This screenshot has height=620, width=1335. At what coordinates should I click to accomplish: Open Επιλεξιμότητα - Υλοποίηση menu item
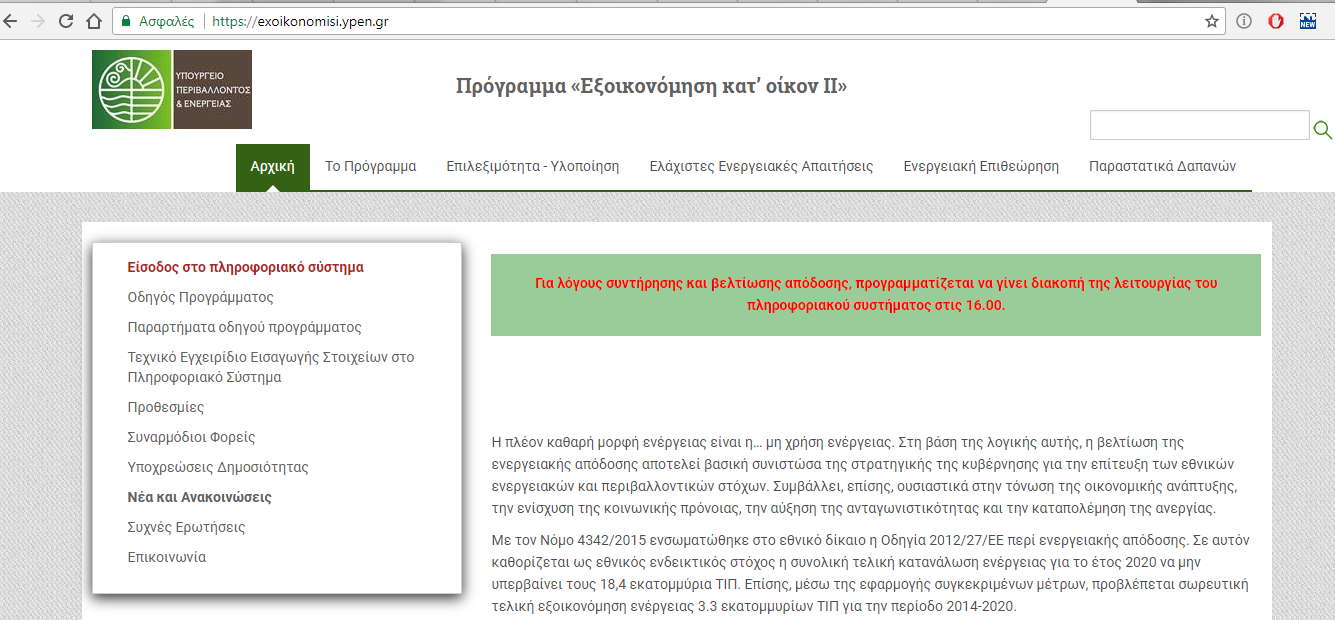click(x=533, y=167)
